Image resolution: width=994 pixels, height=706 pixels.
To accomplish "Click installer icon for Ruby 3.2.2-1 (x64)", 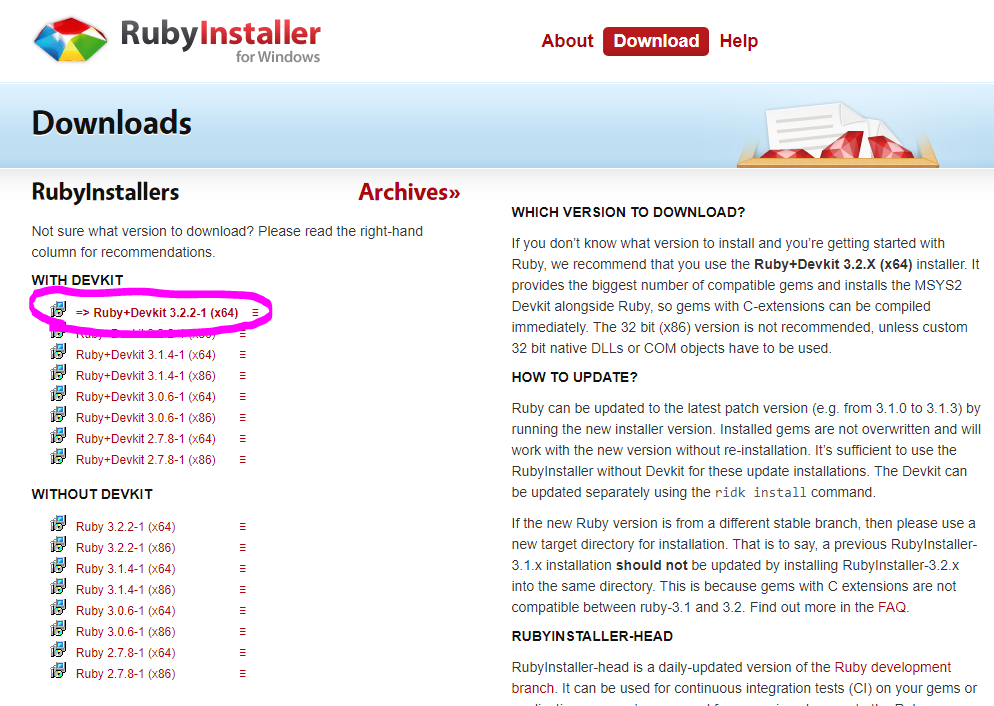I will tap(58, 523).
